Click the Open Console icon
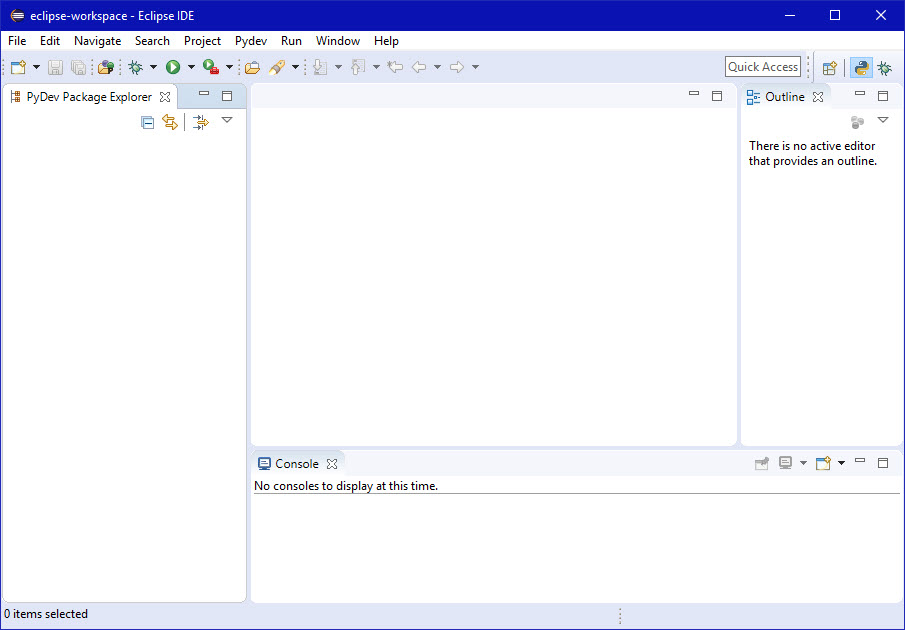Screen dimensions: 905x630 coord(822,463)
